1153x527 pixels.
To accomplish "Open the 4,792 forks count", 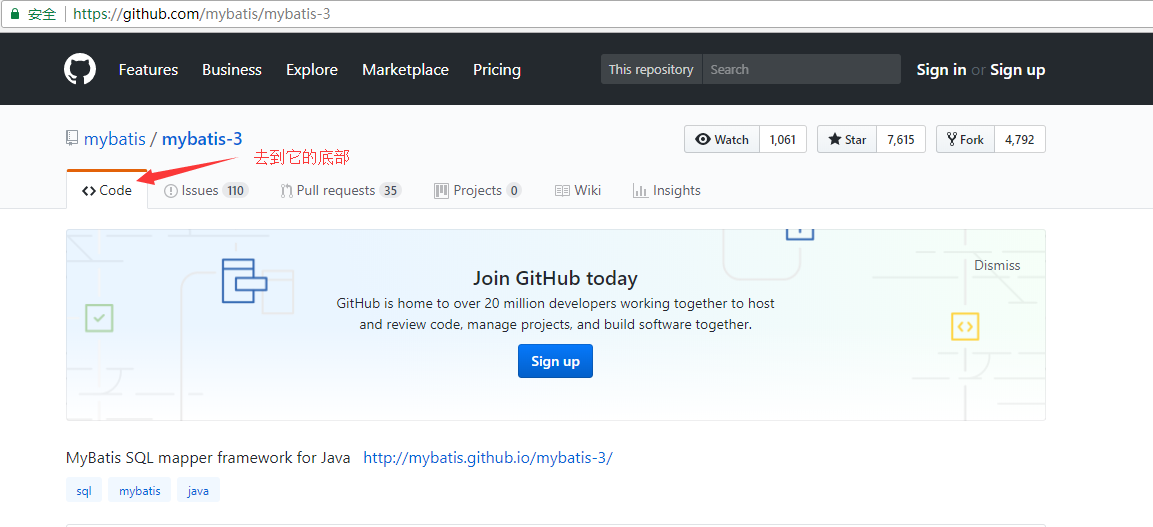I will 1019,140.
